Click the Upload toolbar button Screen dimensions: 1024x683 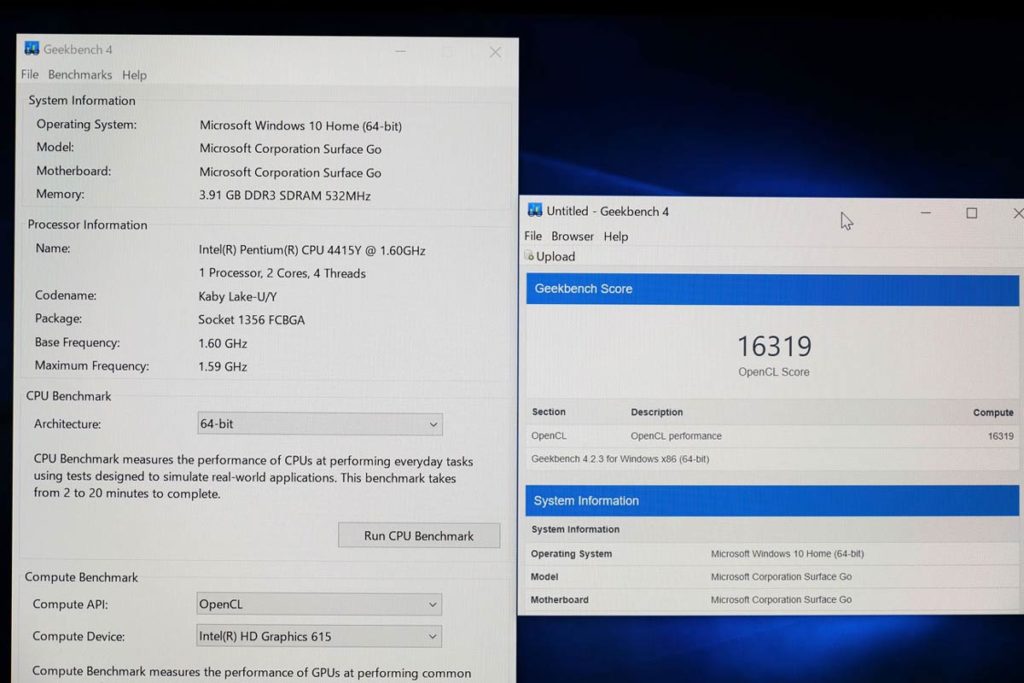tap(551, 257)
